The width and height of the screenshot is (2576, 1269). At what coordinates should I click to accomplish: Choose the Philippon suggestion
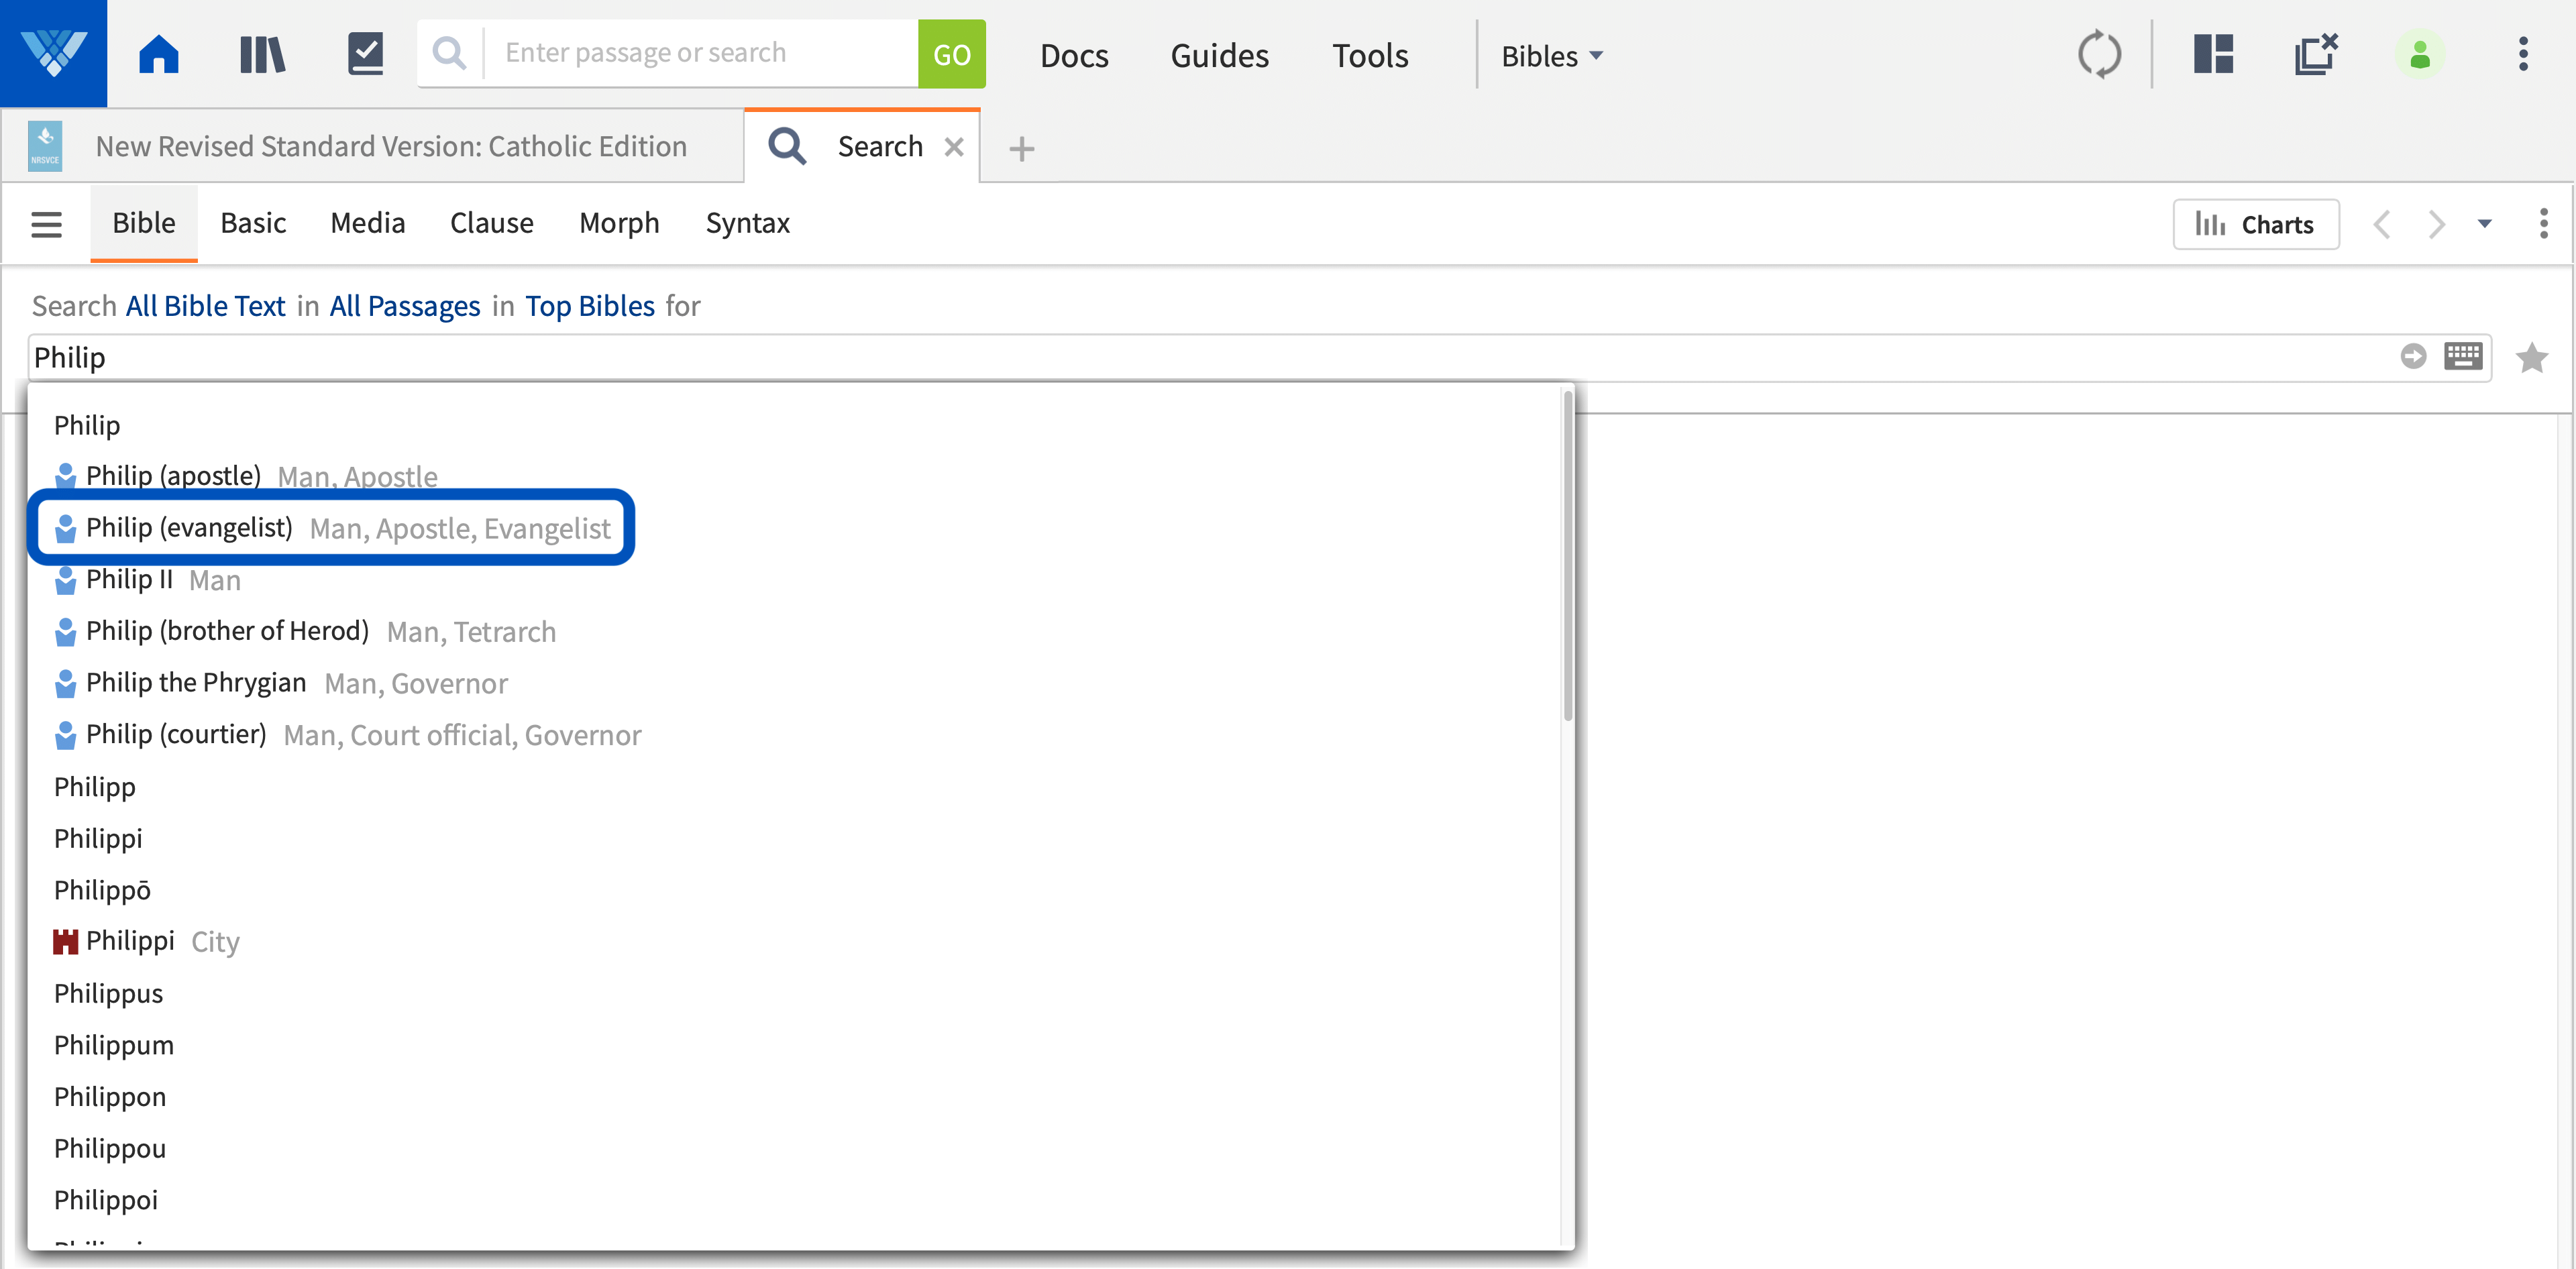pyautogui.click(x=110, y=1097)
